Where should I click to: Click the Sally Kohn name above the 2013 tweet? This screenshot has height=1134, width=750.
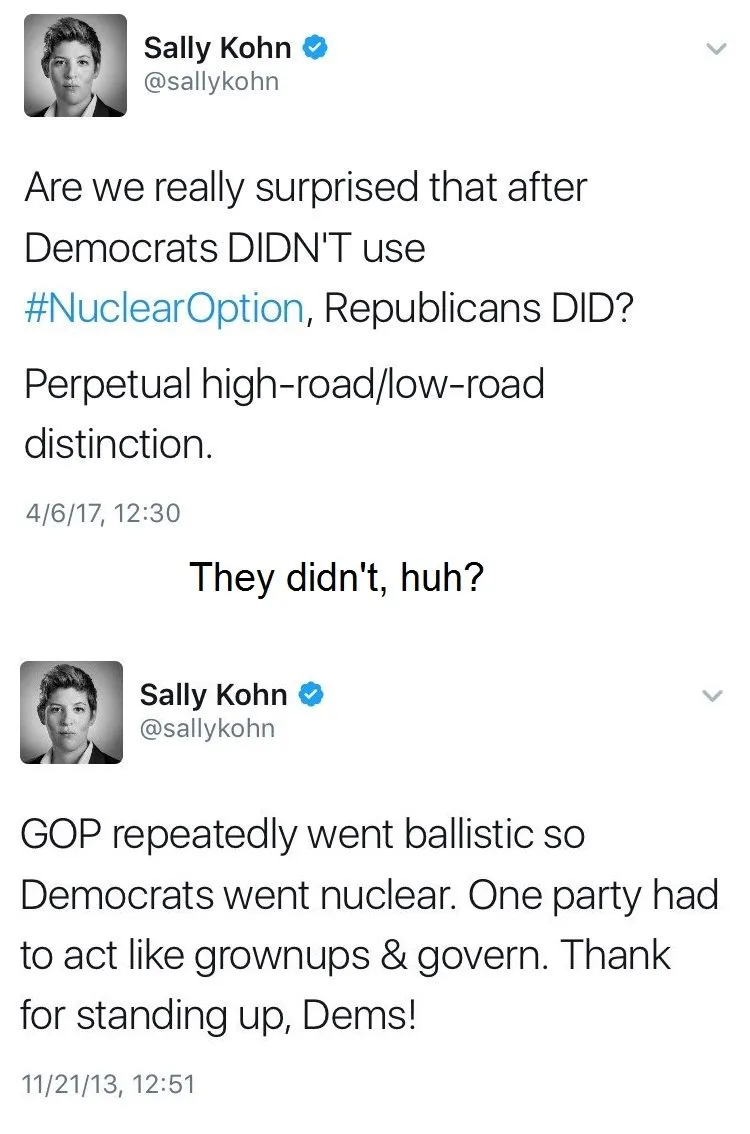213,694
